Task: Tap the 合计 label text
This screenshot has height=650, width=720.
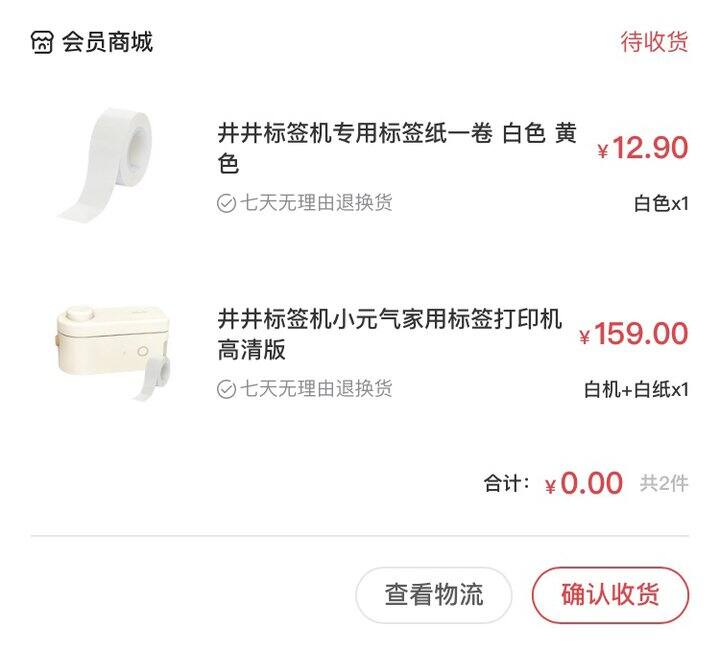Action: tap(506, 483)
